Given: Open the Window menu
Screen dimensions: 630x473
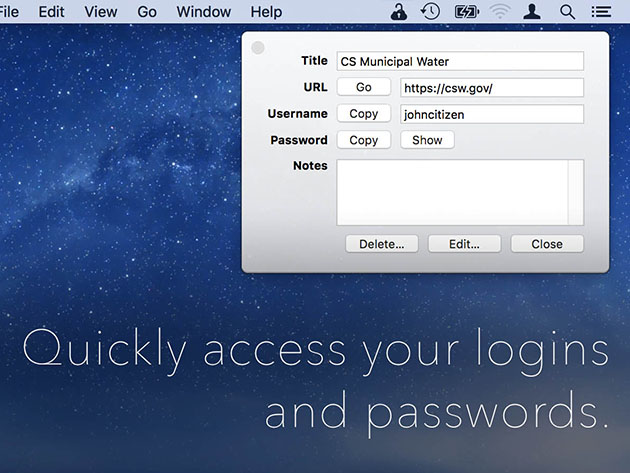Looking at the screenshot, I should [203, 12].
